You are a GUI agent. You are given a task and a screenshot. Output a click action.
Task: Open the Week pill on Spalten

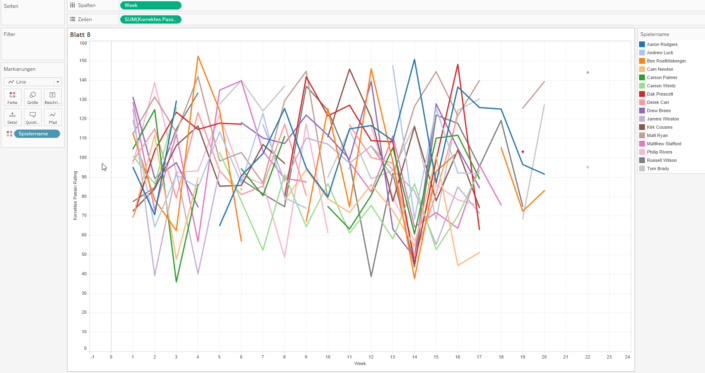click(151, 5)
